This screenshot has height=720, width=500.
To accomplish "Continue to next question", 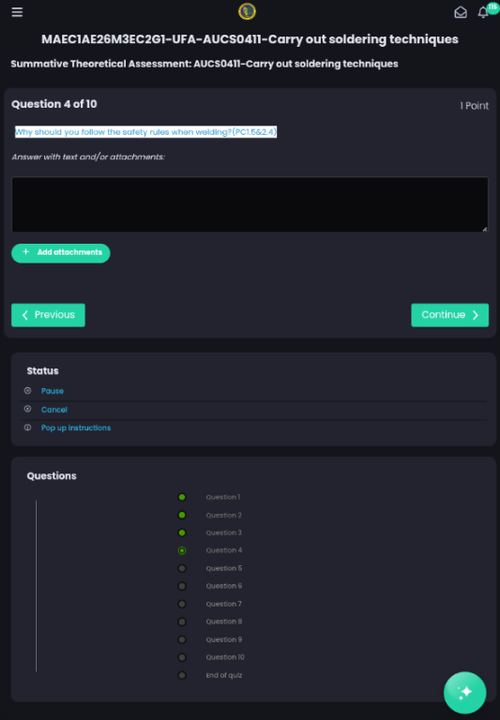I will click(x=449, y=315).
